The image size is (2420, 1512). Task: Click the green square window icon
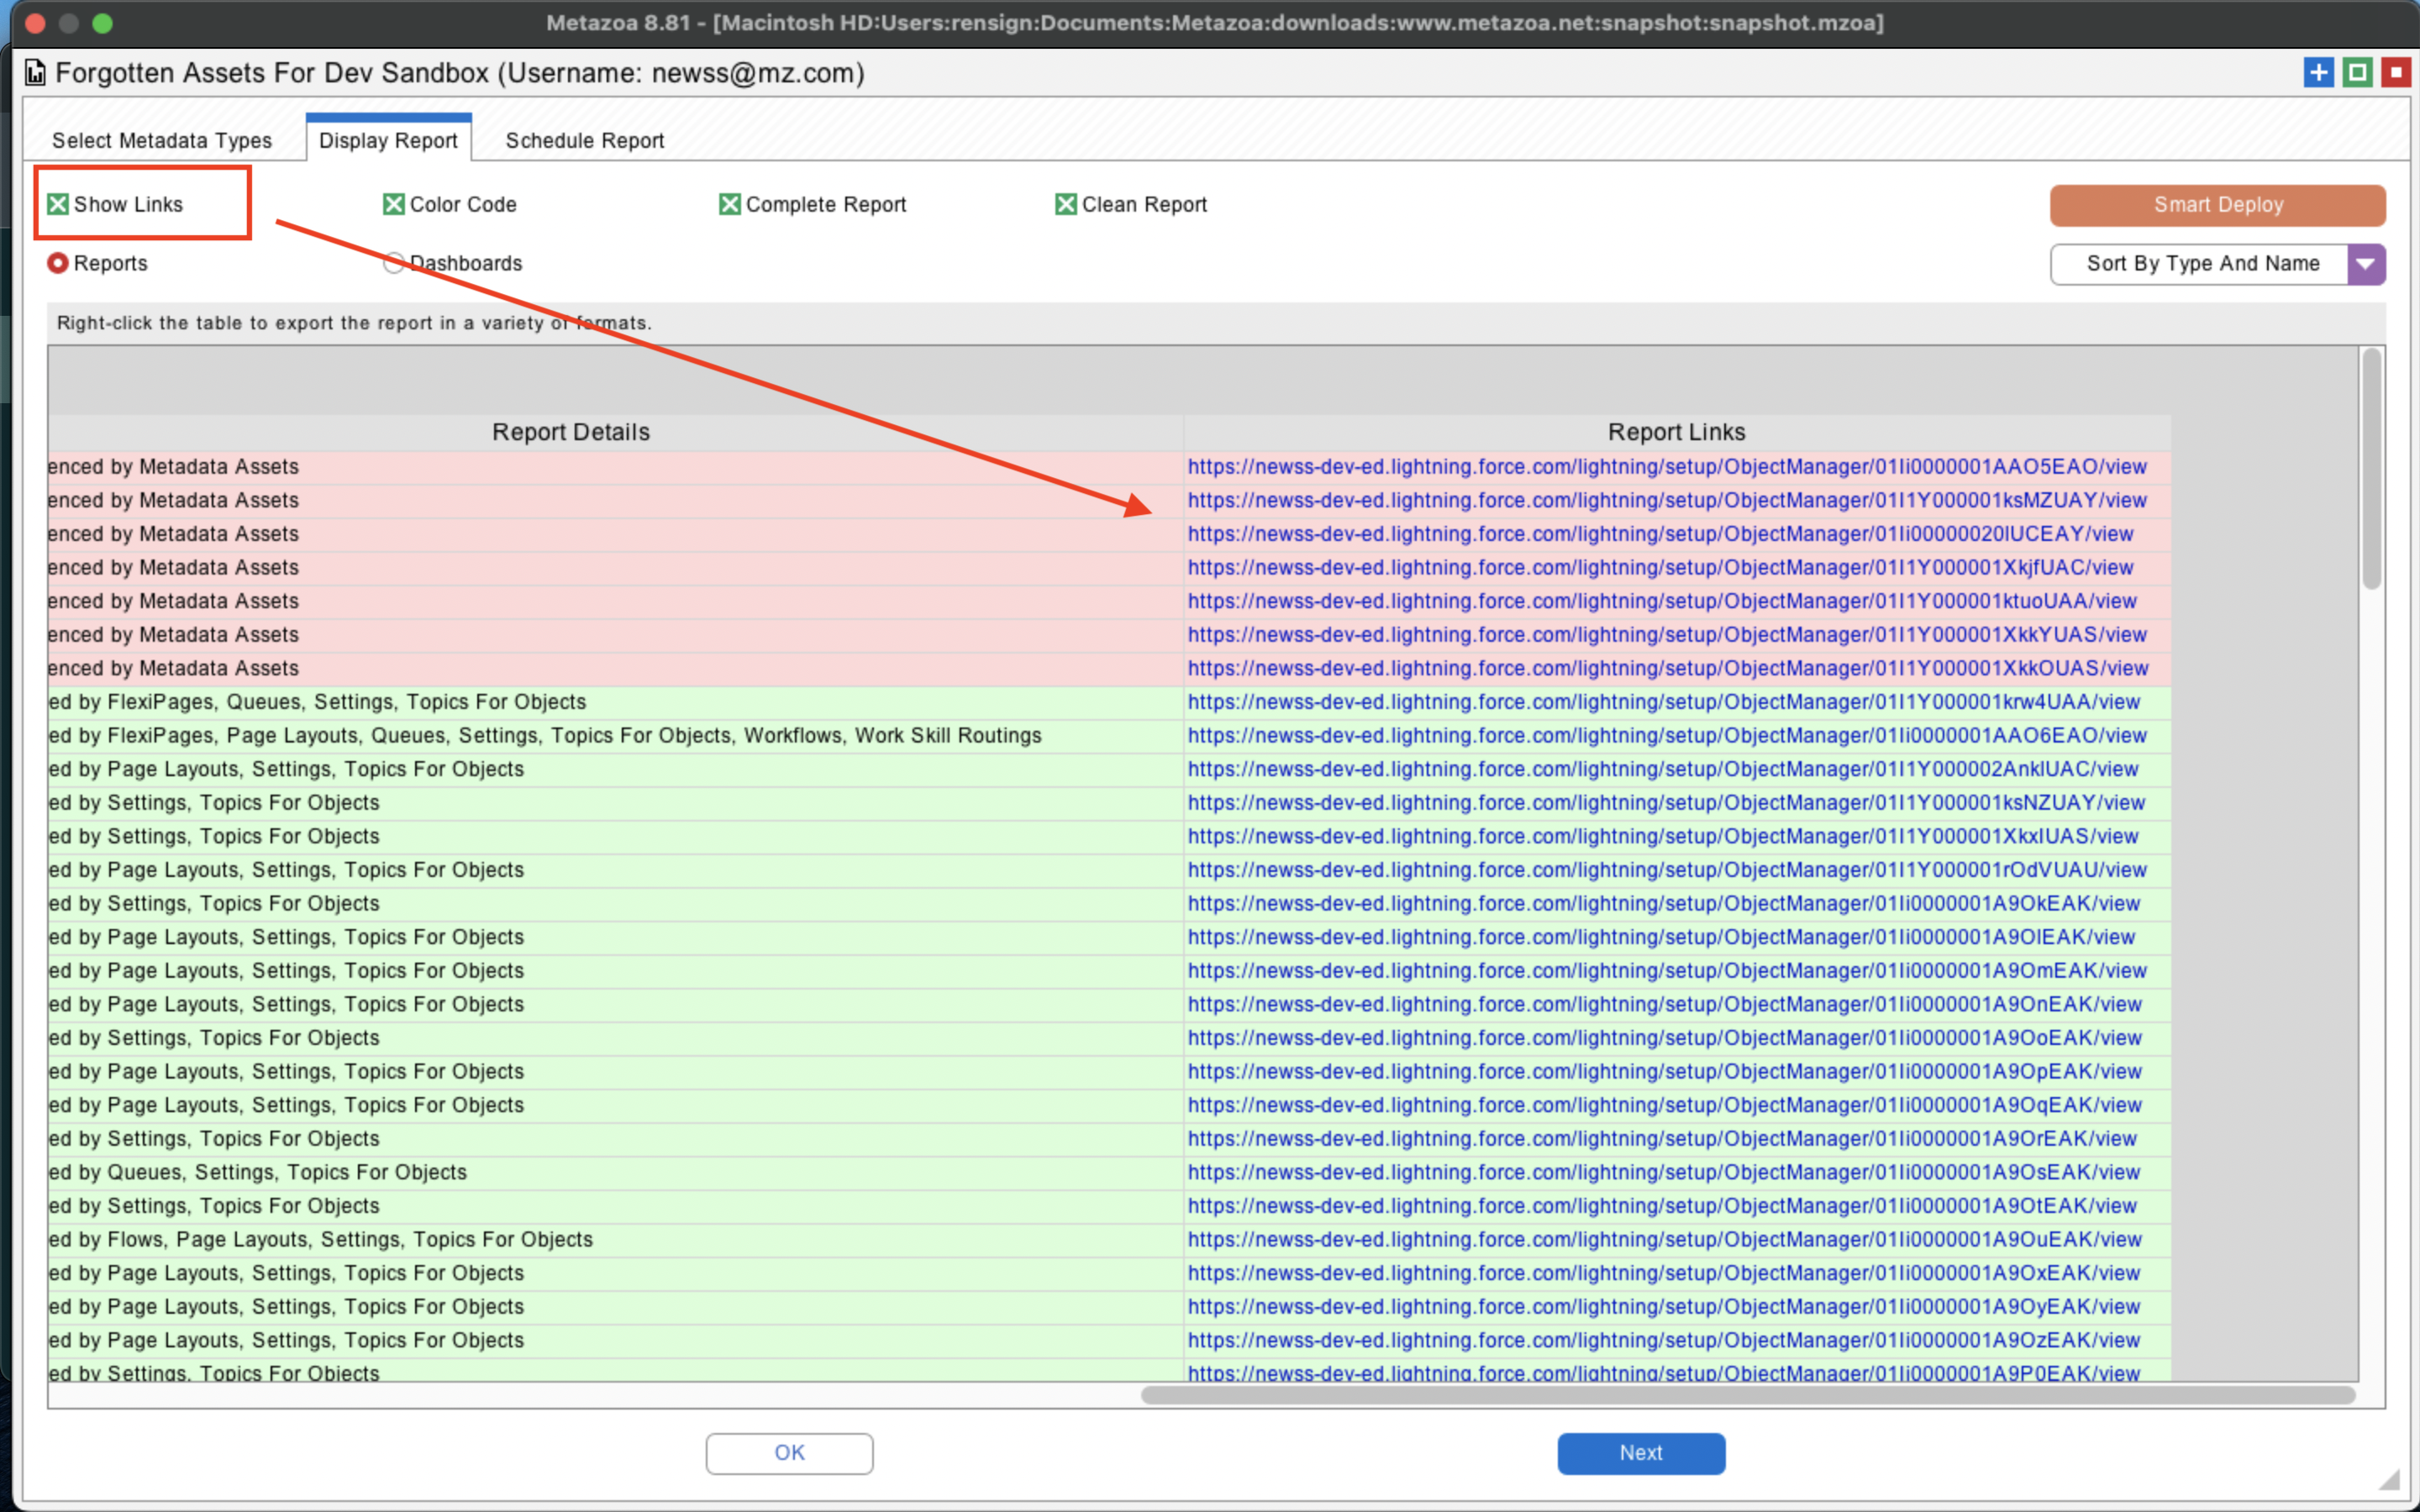click(2357, 72)
